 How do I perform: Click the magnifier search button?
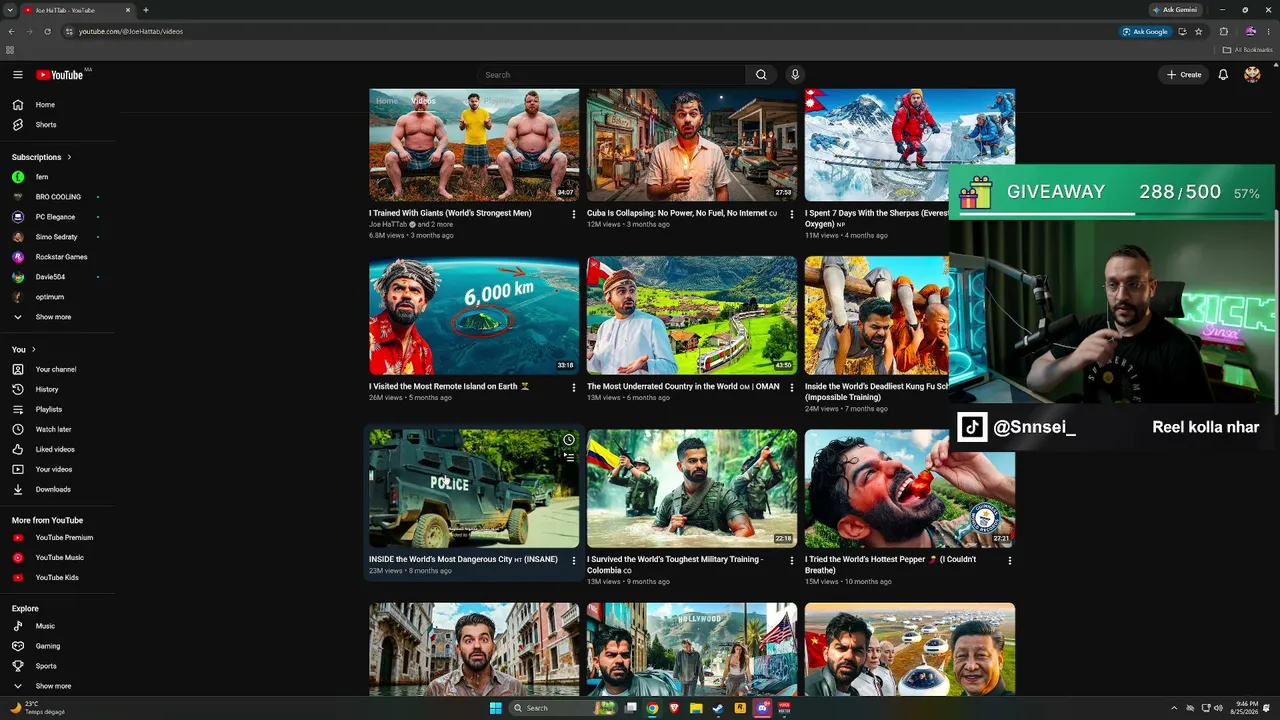[761, 75]
